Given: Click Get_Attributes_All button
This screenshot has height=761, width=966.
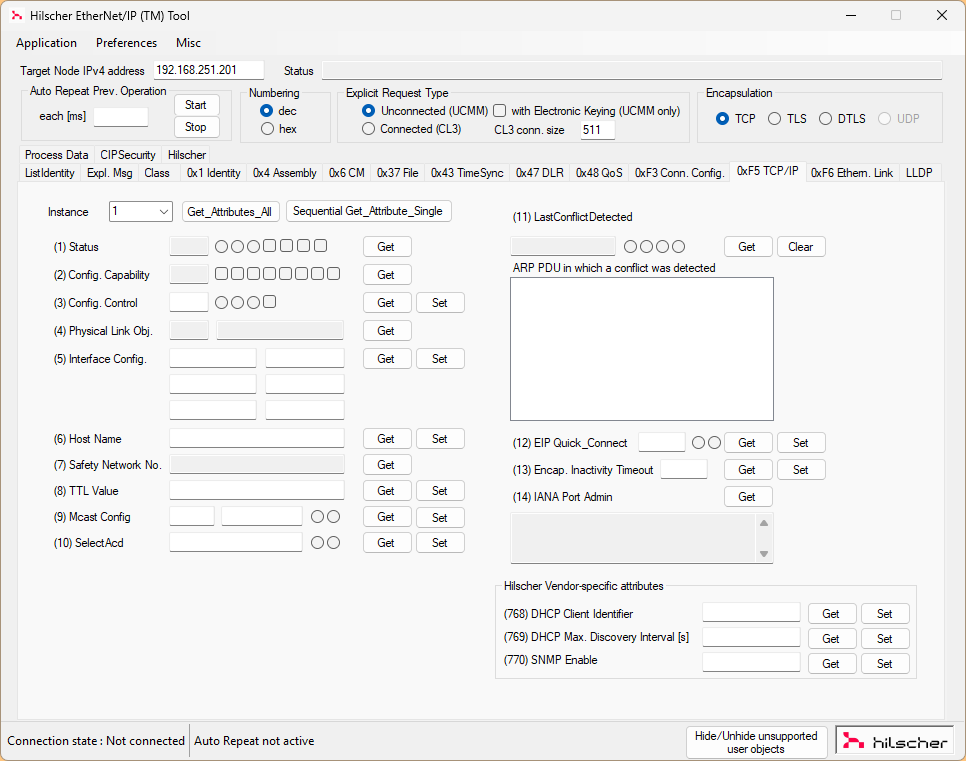Looking at the screenshot, I should point(230,211).
